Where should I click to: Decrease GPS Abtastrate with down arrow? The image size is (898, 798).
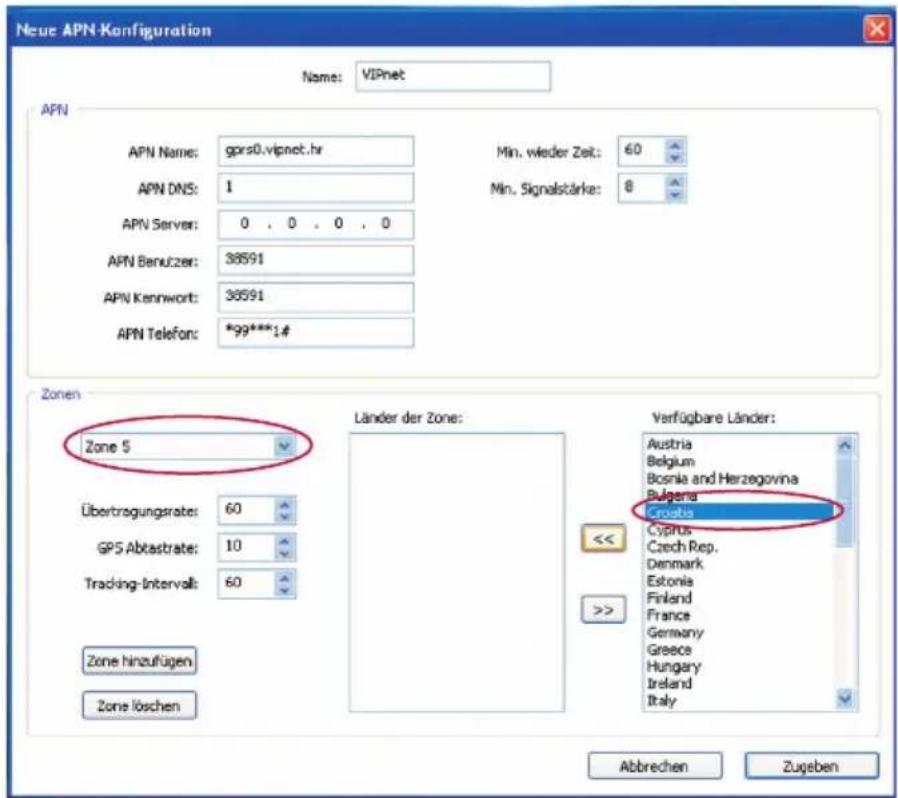point(285,553)
